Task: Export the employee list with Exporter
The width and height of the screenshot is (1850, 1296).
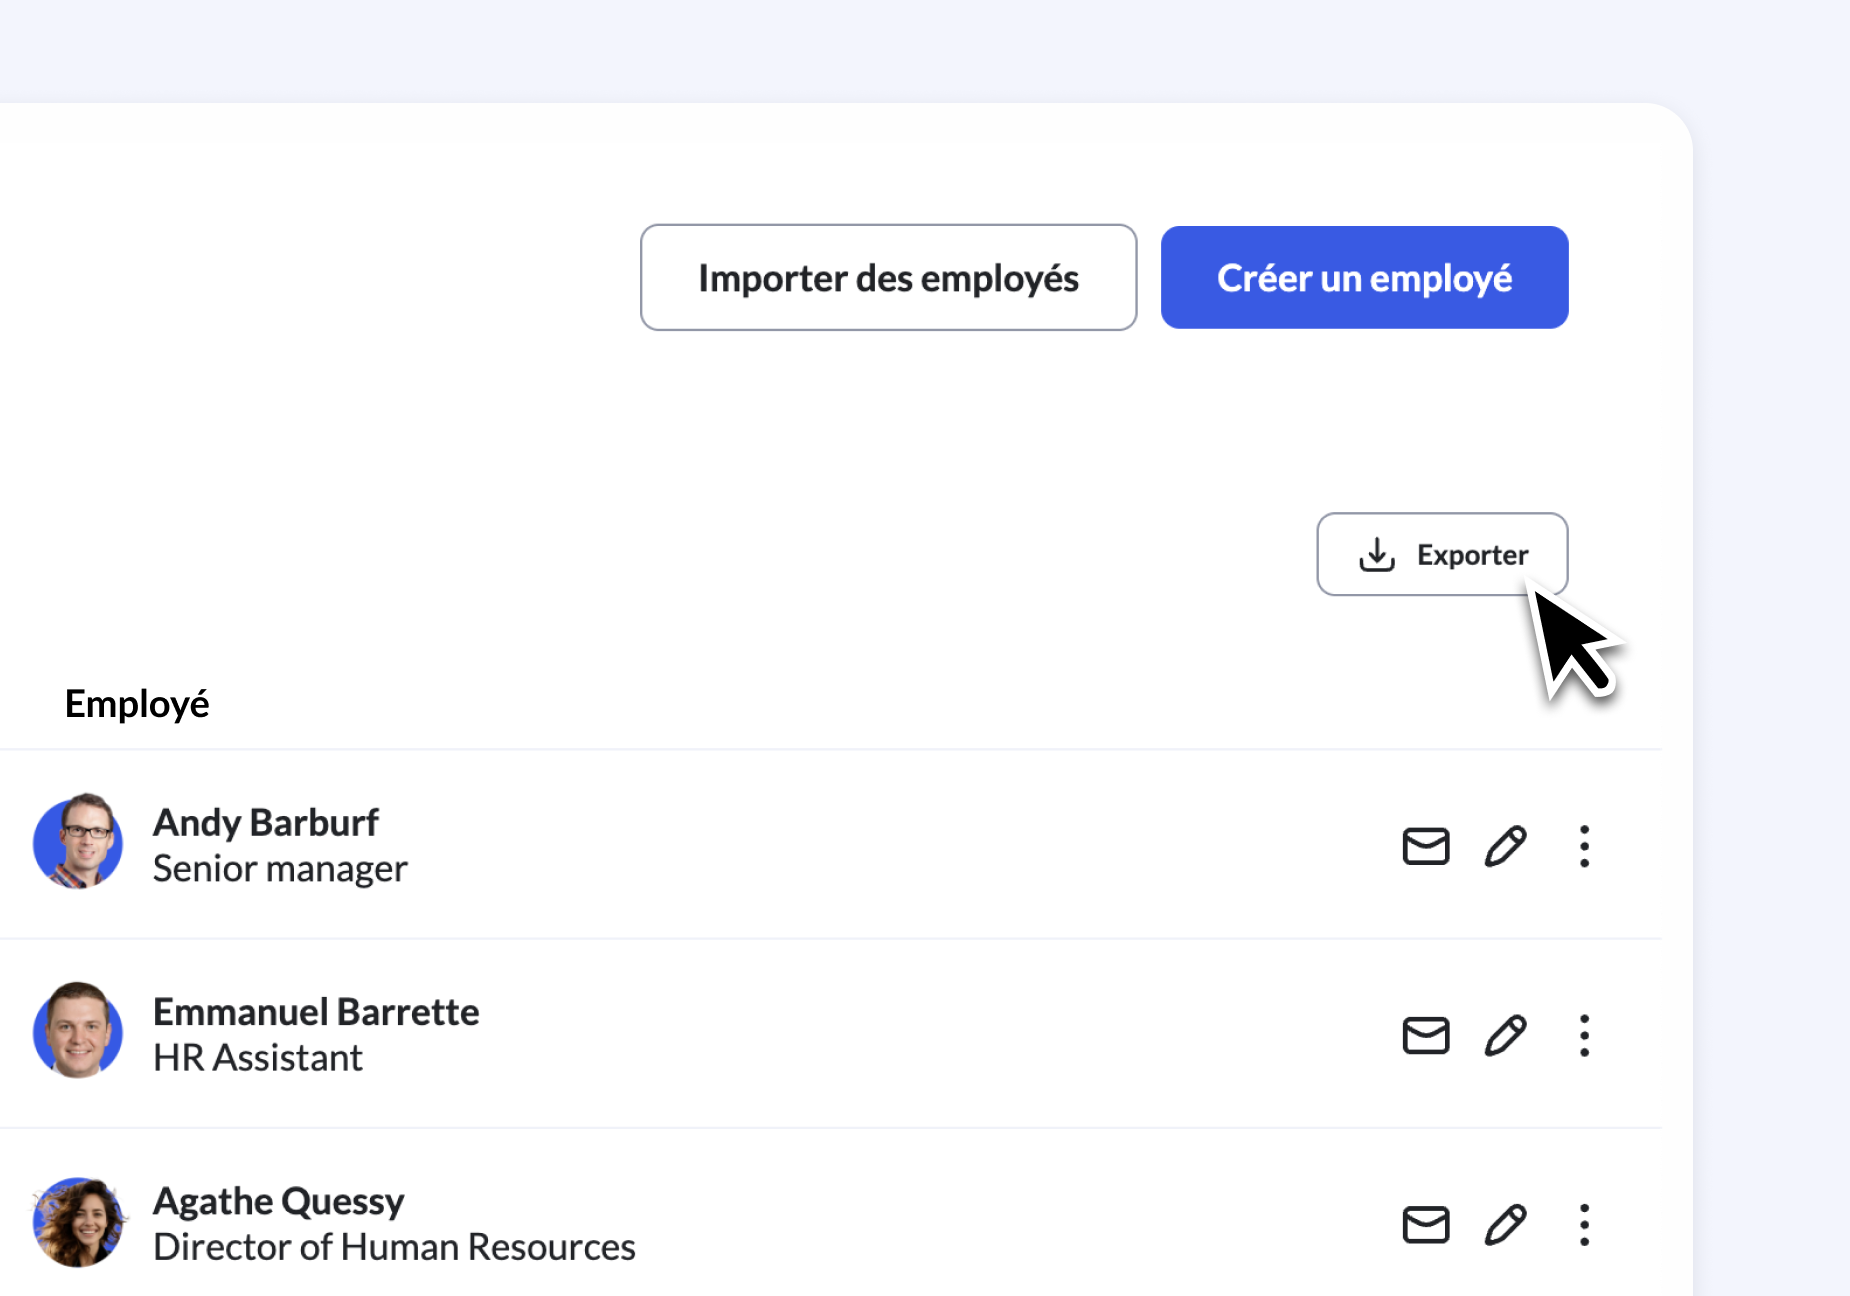Action: point(1441,554)
